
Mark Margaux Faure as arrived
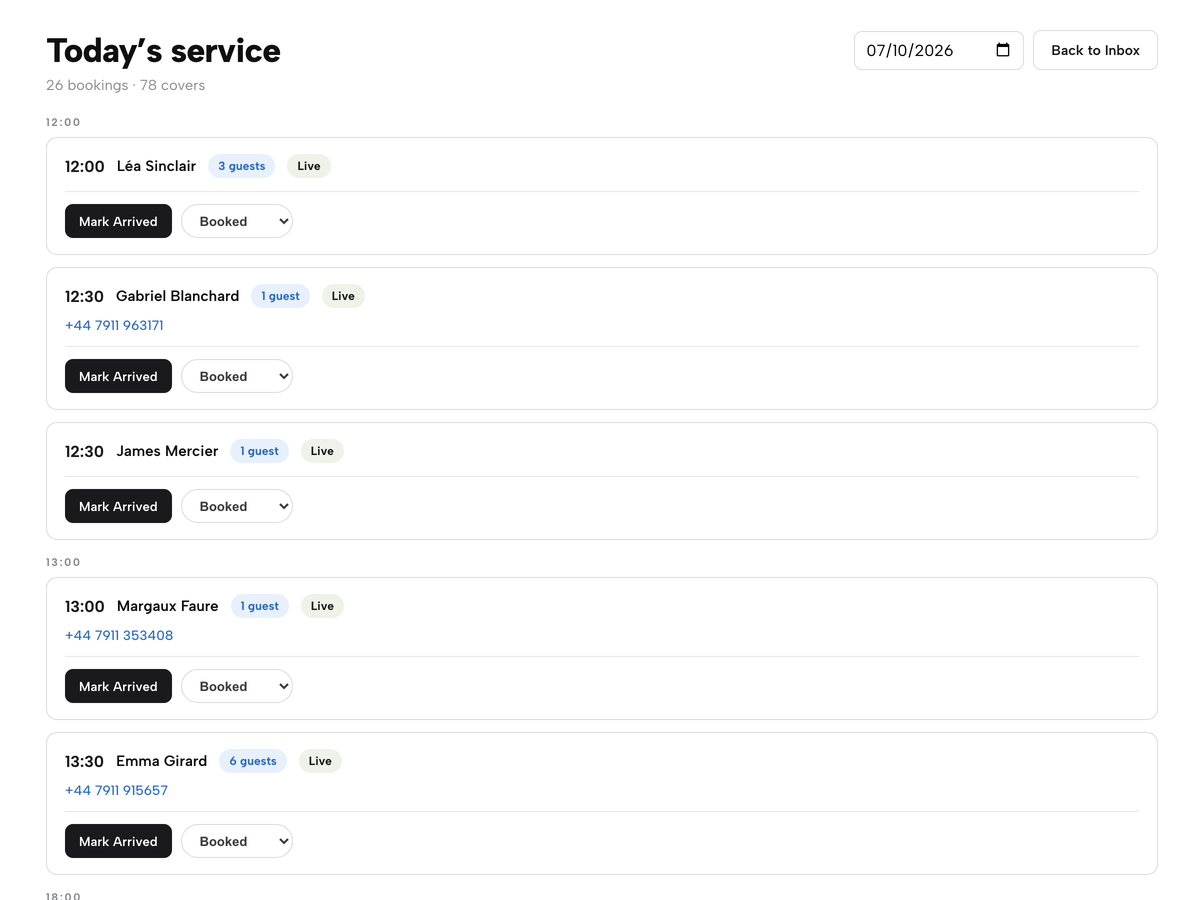[118, 686]
